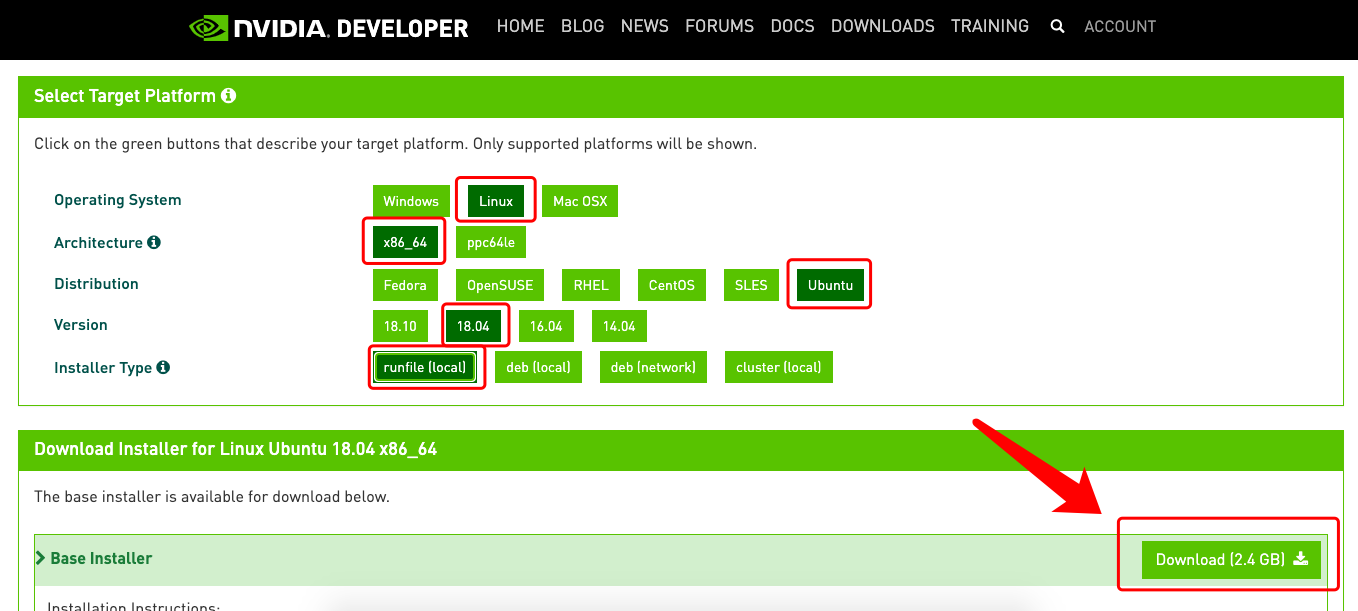Pick the RHEL distribution
Image resolution: width=1358 pixels, height=611 pixels.
click(x=591, y=285)
